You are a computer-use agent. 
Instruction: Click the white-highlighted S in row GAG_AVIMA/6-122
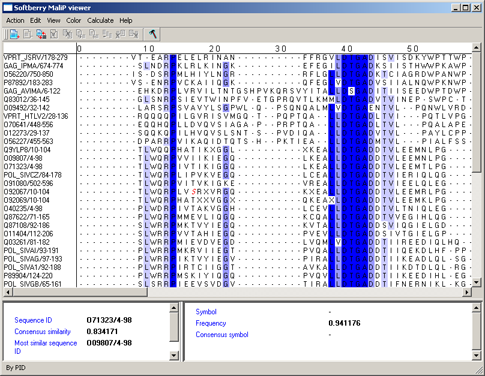point(351,91)
